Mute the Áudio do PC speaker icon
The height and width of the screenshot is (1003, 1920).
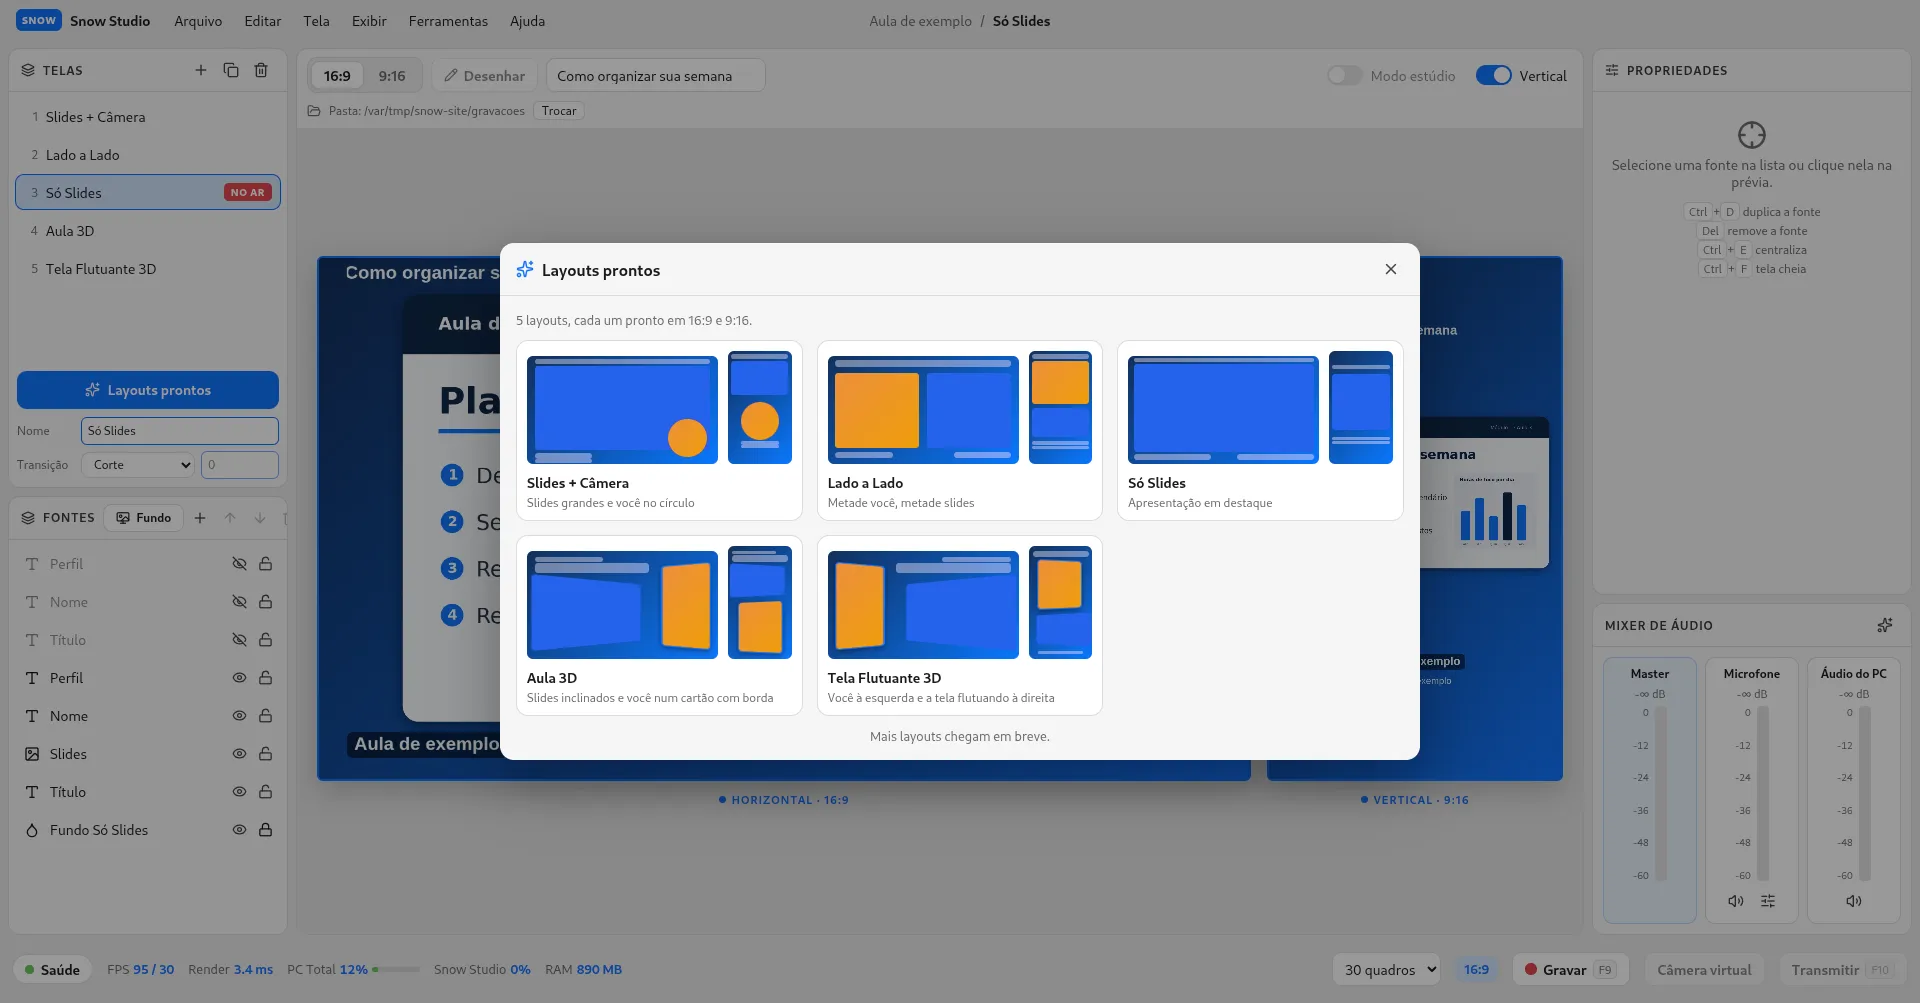click(1854, 901)
